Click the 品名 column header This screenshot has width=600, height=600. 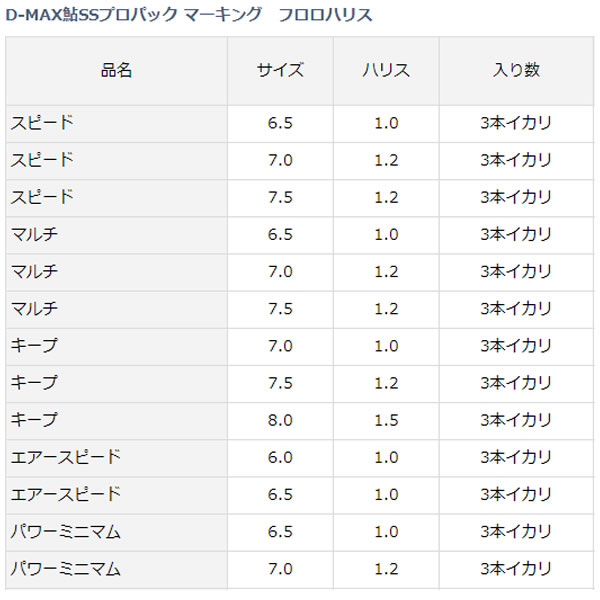(116, 70)
